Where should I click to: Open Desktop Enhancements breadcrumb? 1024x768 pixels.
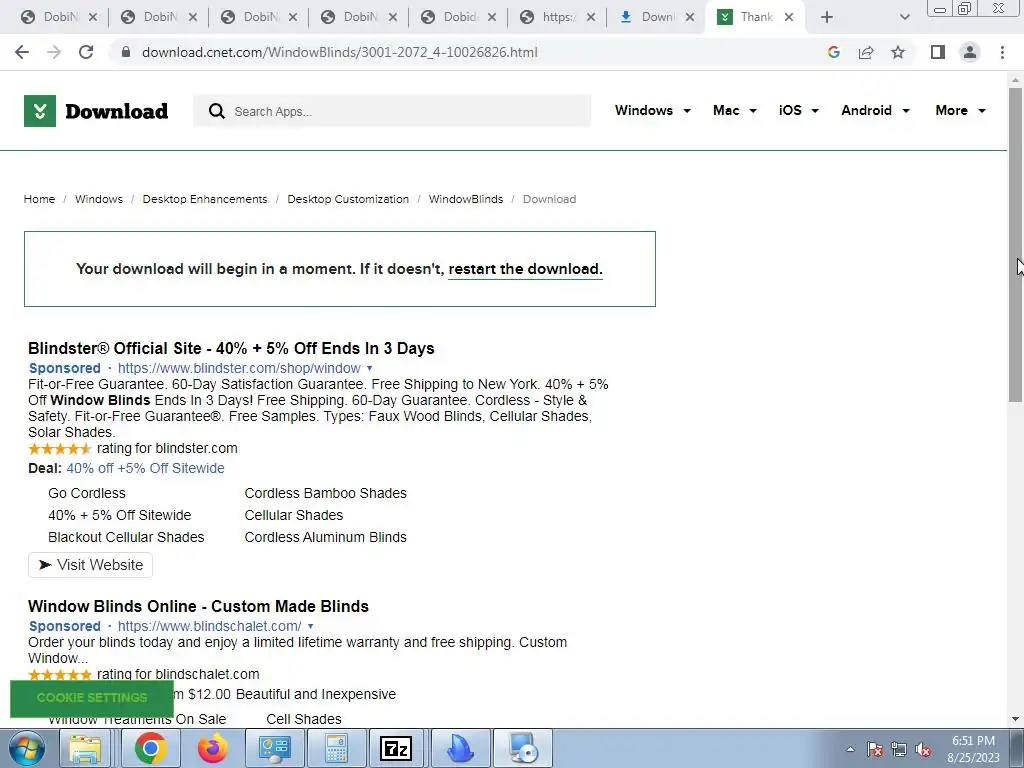(x=205, y=199)
